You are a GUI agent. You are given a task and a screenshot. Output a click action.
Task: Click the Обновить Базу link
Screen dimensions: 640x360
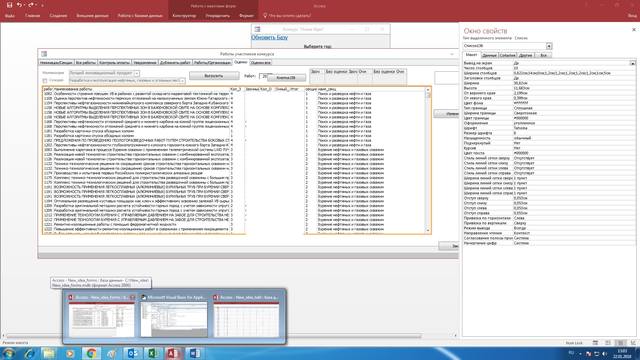click(269, 37)
